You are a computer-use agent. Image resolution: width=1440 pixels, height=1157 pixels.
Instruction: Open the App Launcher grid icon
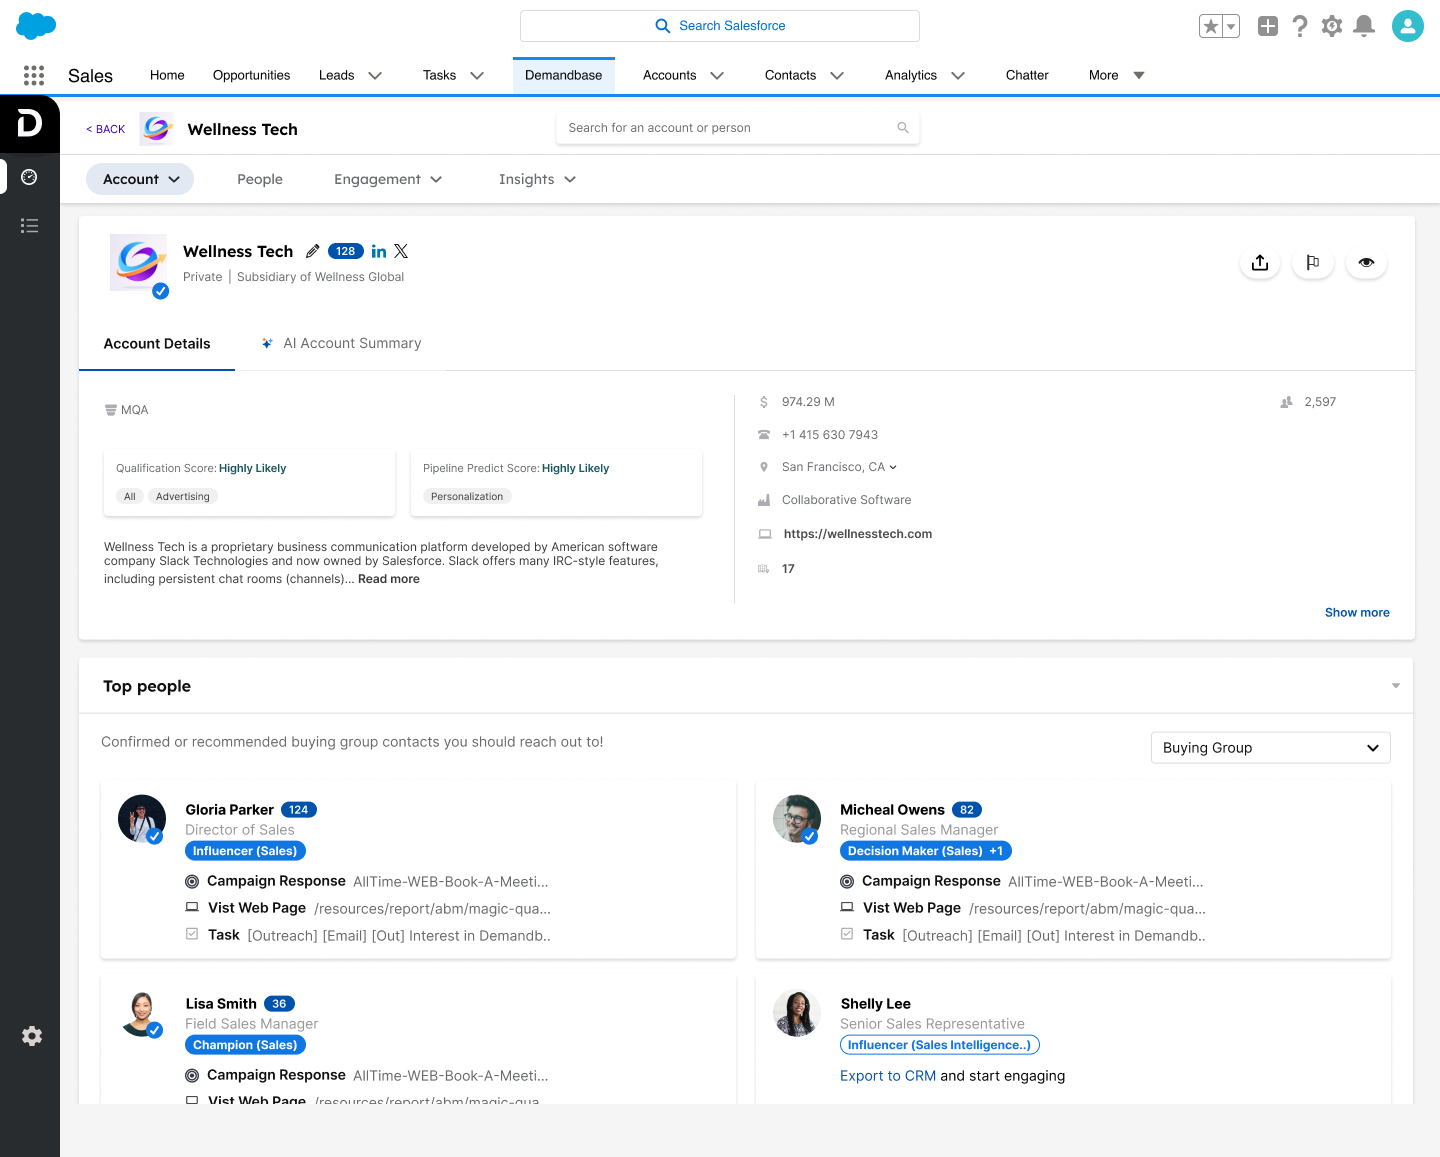coord(34,76)
